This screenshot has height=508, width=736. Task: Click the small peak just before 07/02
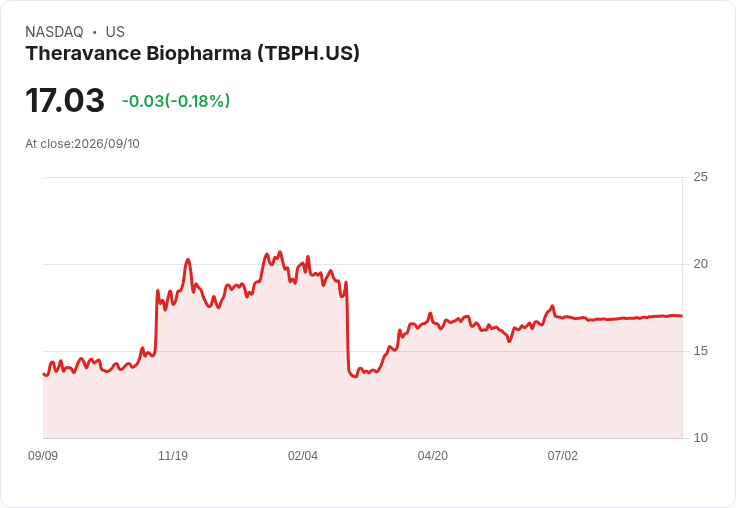tap(552, 306)
